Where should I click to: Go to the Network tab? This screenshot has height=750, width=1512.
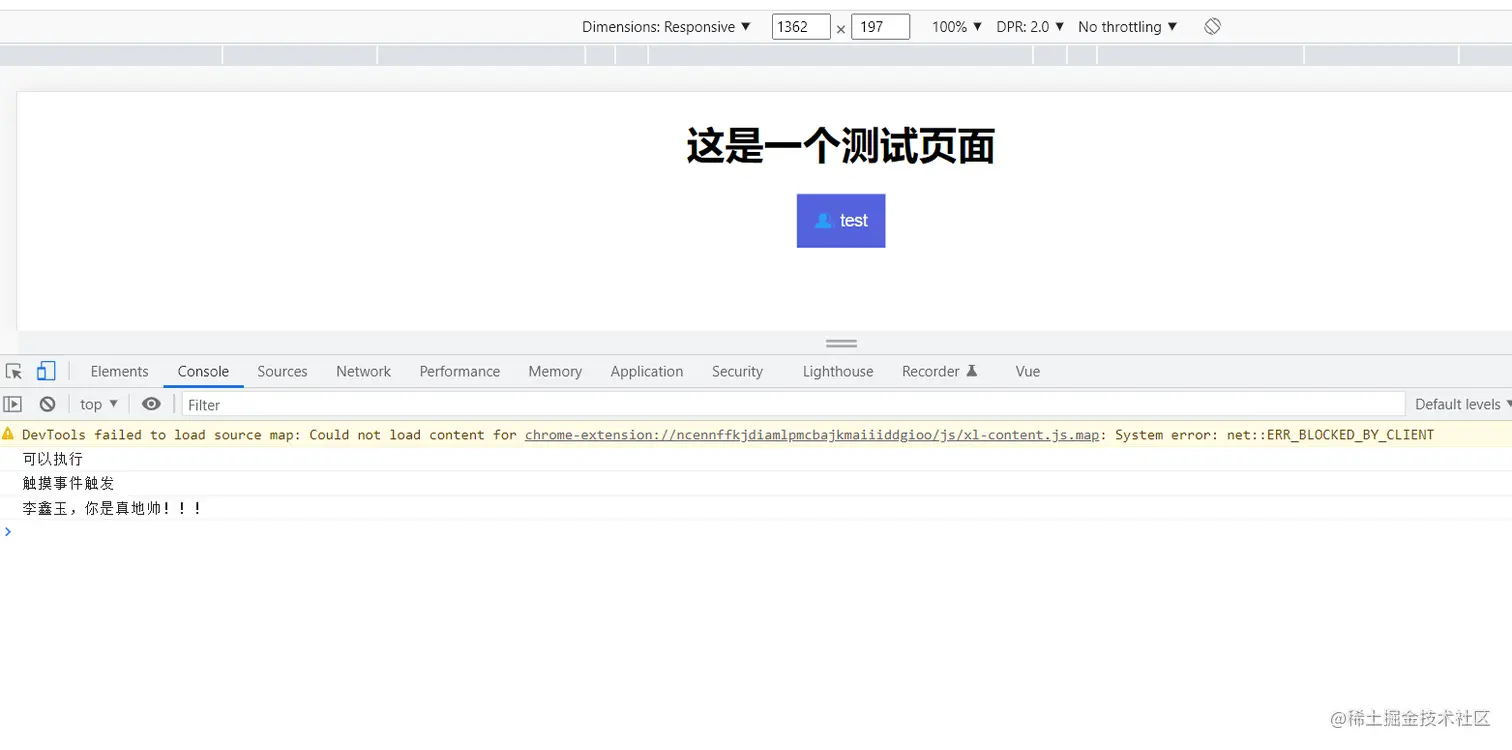(x=363, y=371)
